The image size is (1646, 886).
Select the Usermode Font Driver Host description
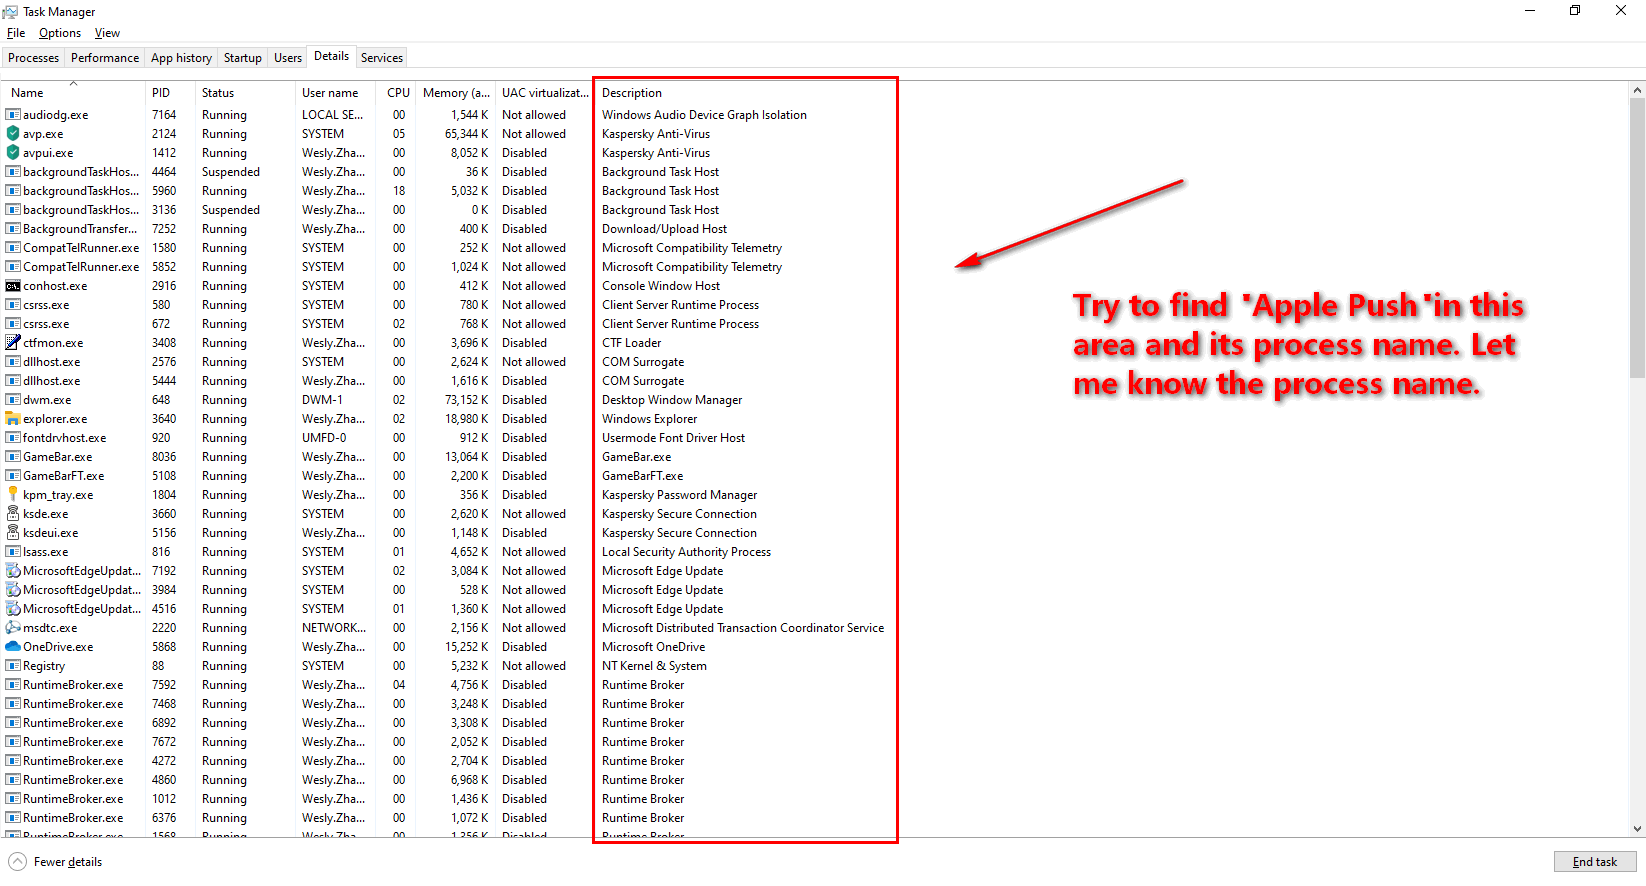pyautogui.click(x=673, y=438)
